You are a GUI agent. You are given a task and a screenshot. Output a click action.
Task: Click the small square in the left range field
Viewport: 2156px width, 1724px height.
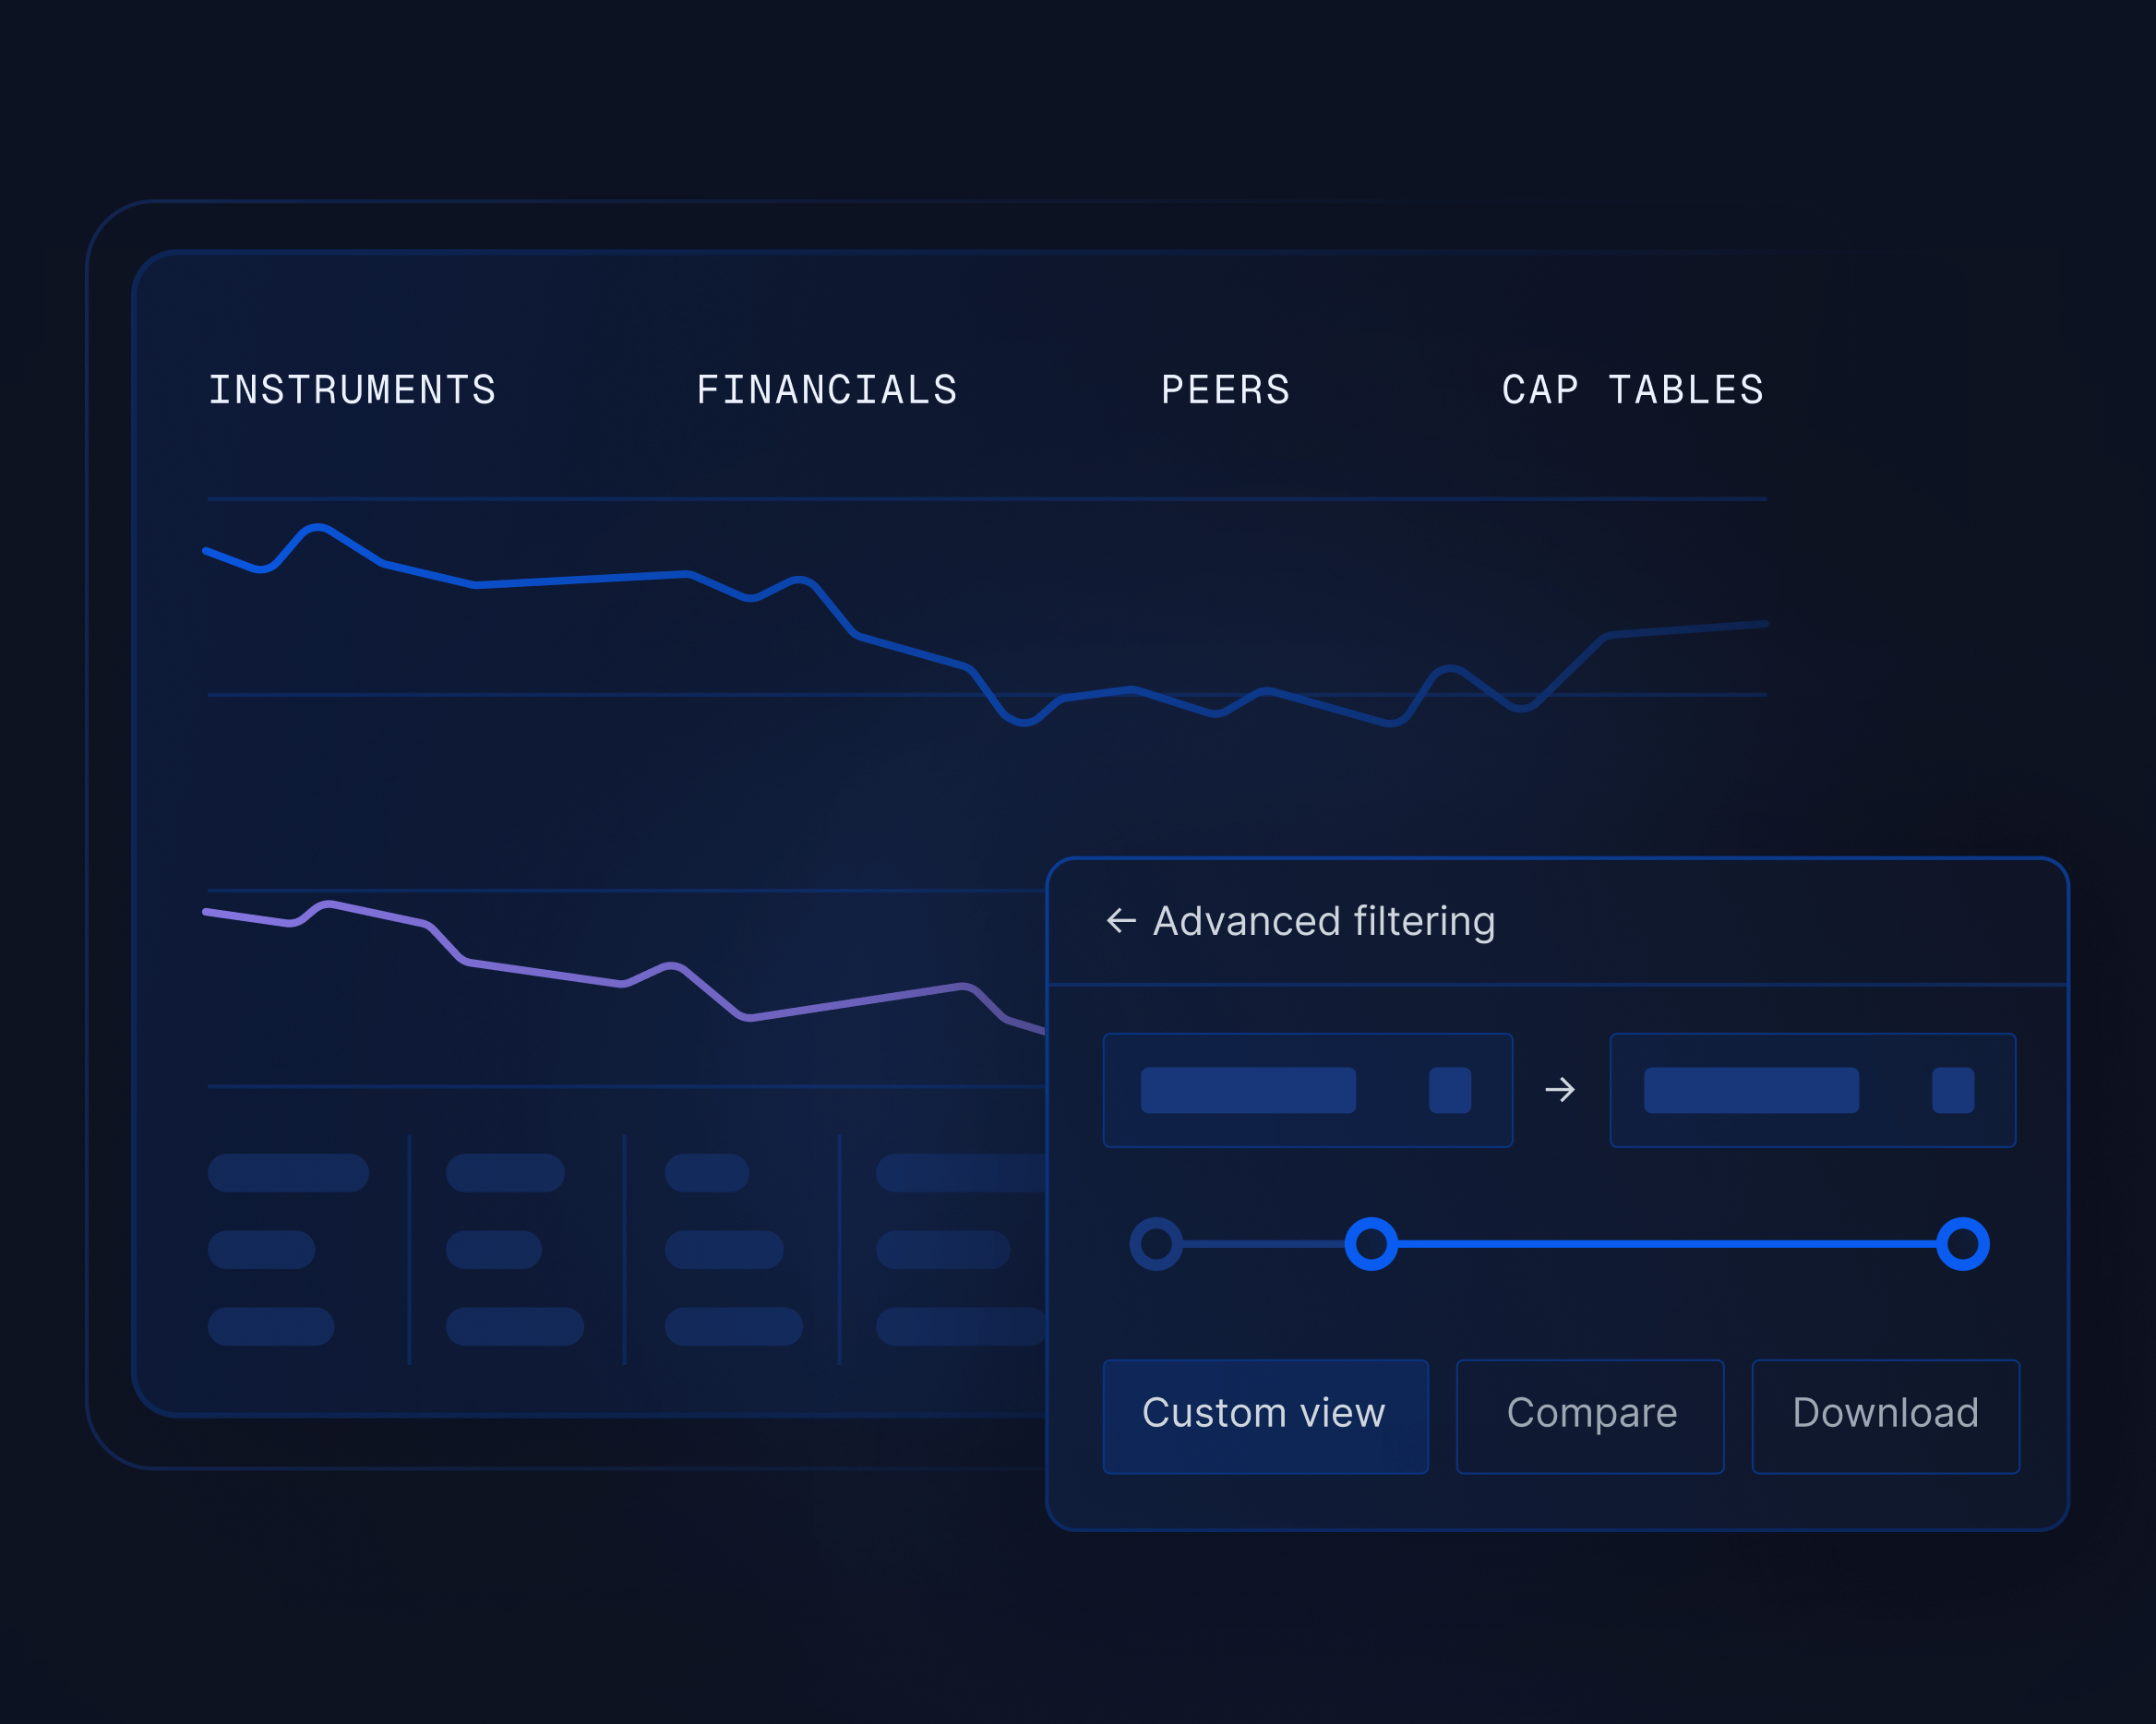click(x=1450, y=1090)
